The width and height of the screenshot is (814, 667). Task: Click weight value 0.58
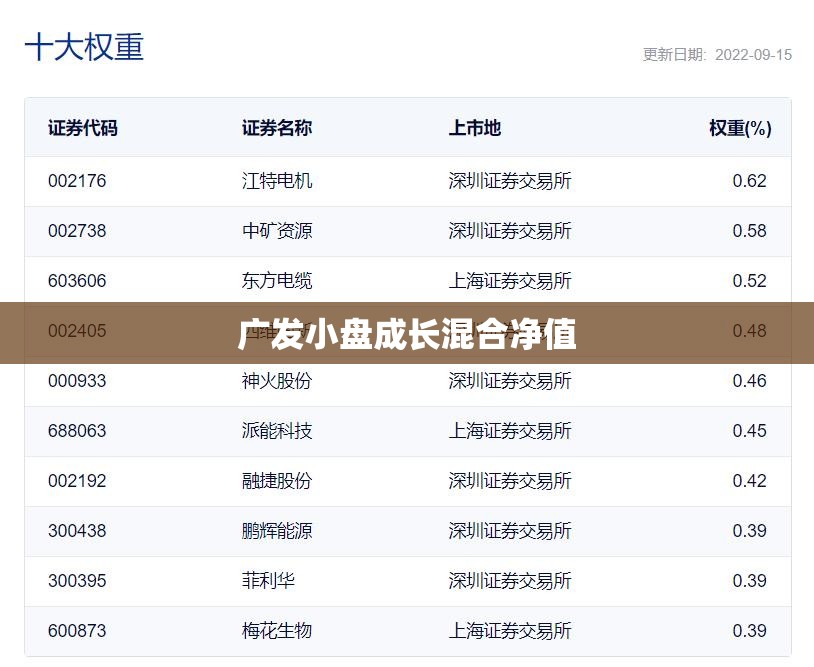click(x=749, y=231)
